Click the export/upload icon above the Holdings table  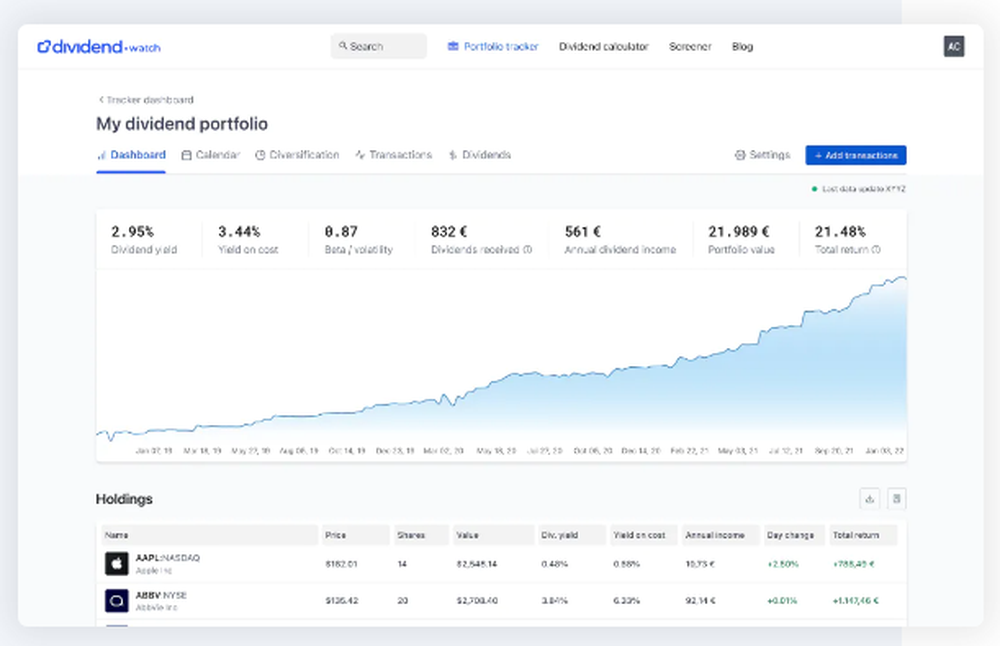[869, 498]
